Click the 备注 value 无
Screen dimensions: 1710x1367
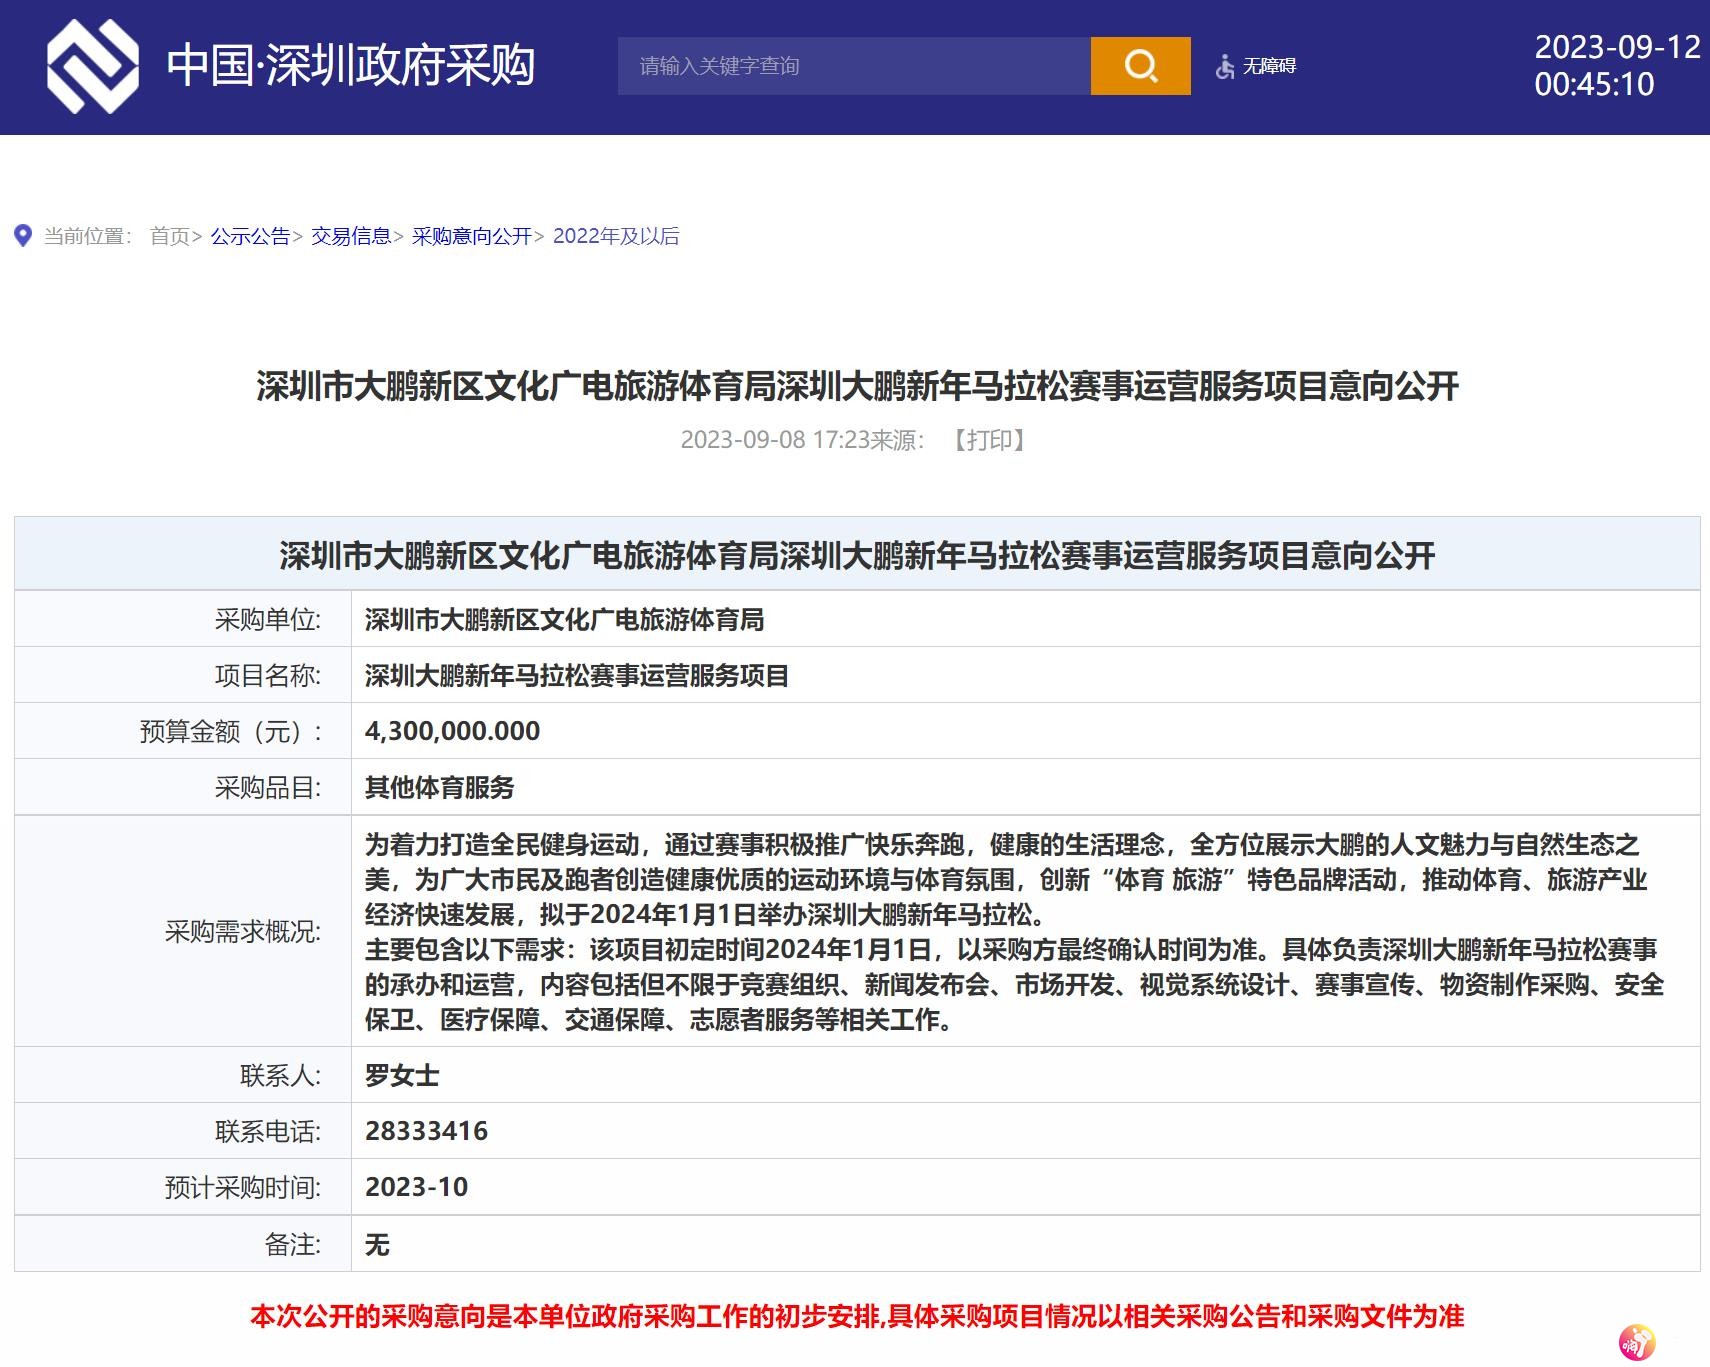377,1245
